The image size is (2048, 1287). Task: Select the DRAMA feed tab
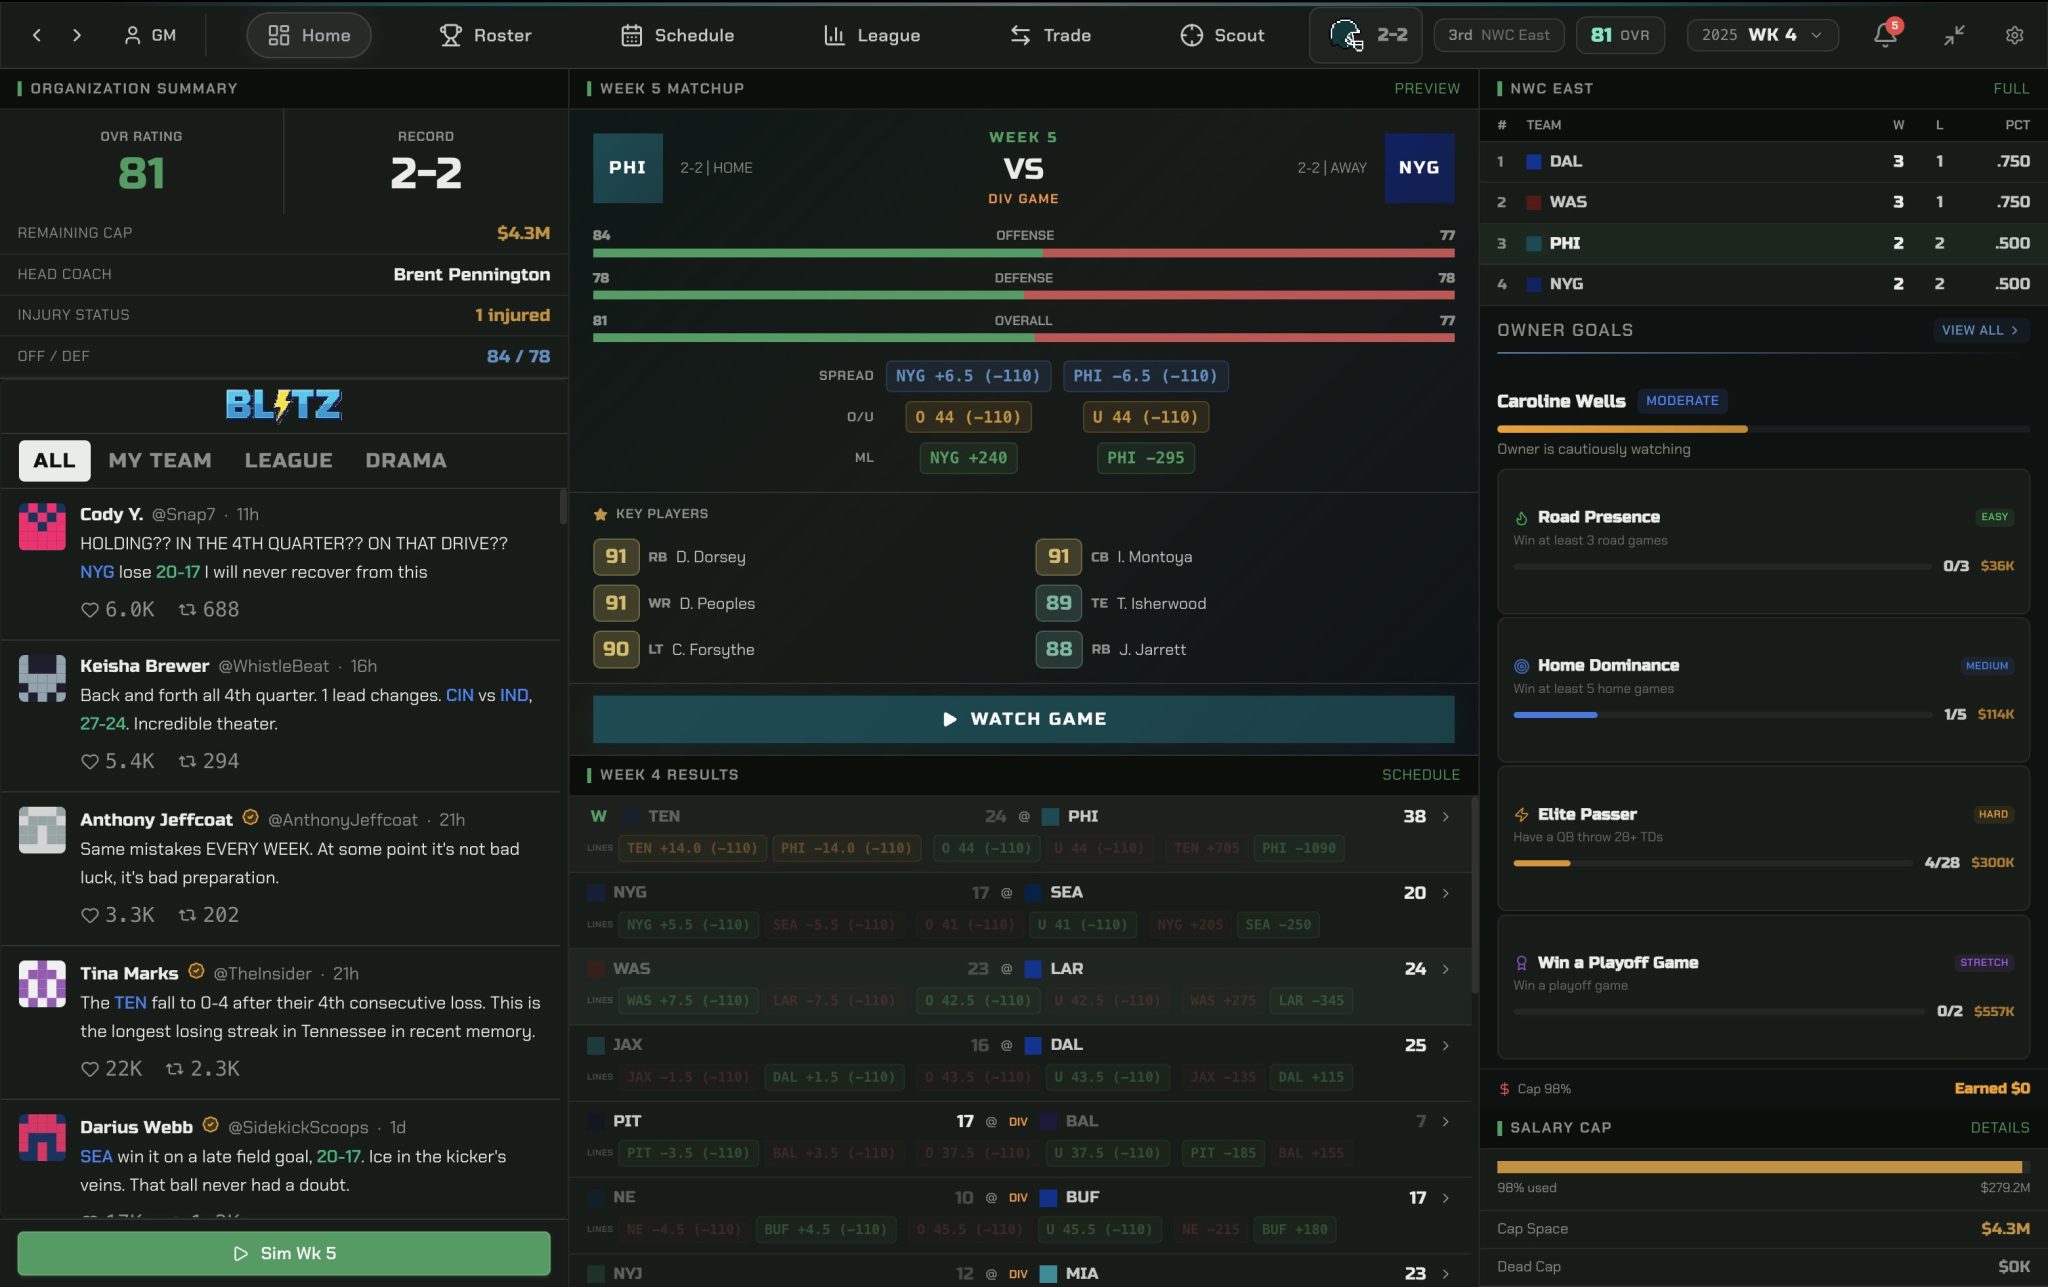click(405, 460)
